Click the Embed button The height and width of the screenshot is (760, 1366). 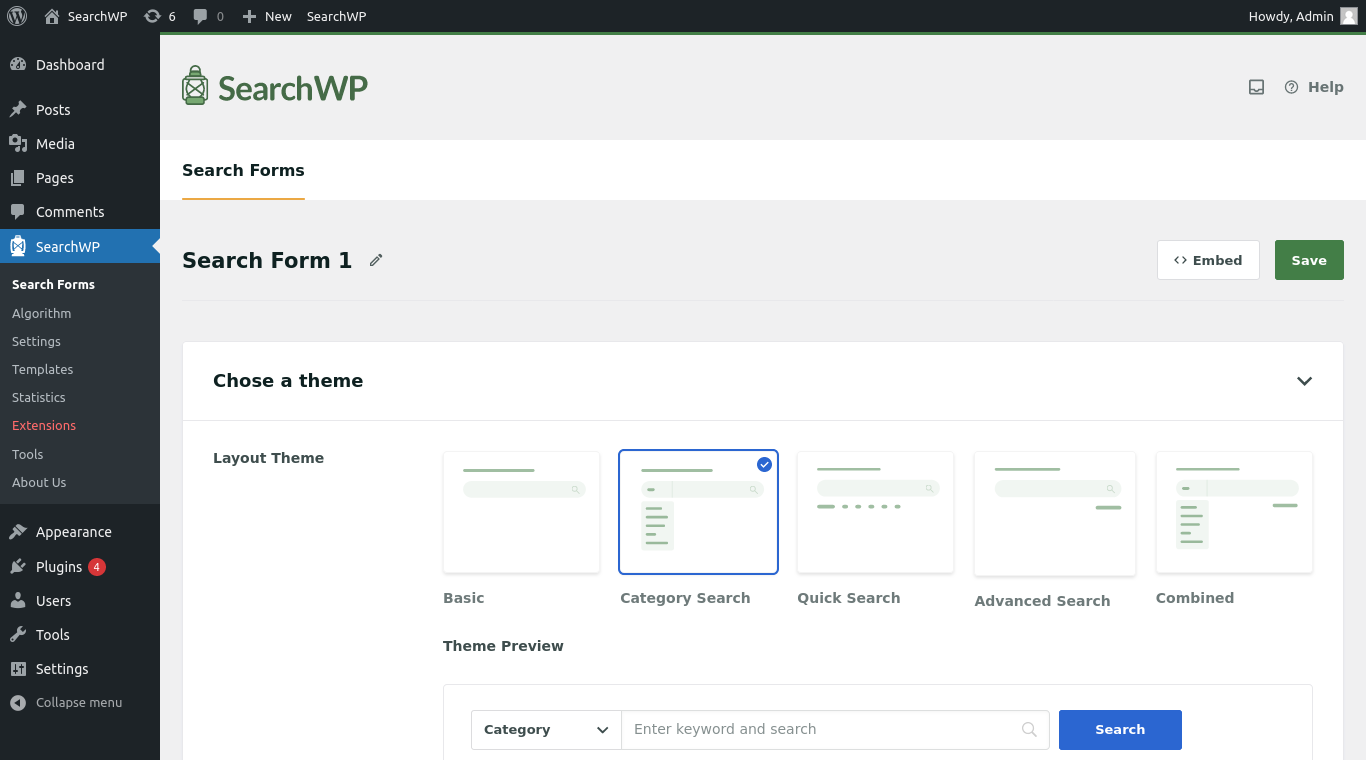tap(1208, 259)
